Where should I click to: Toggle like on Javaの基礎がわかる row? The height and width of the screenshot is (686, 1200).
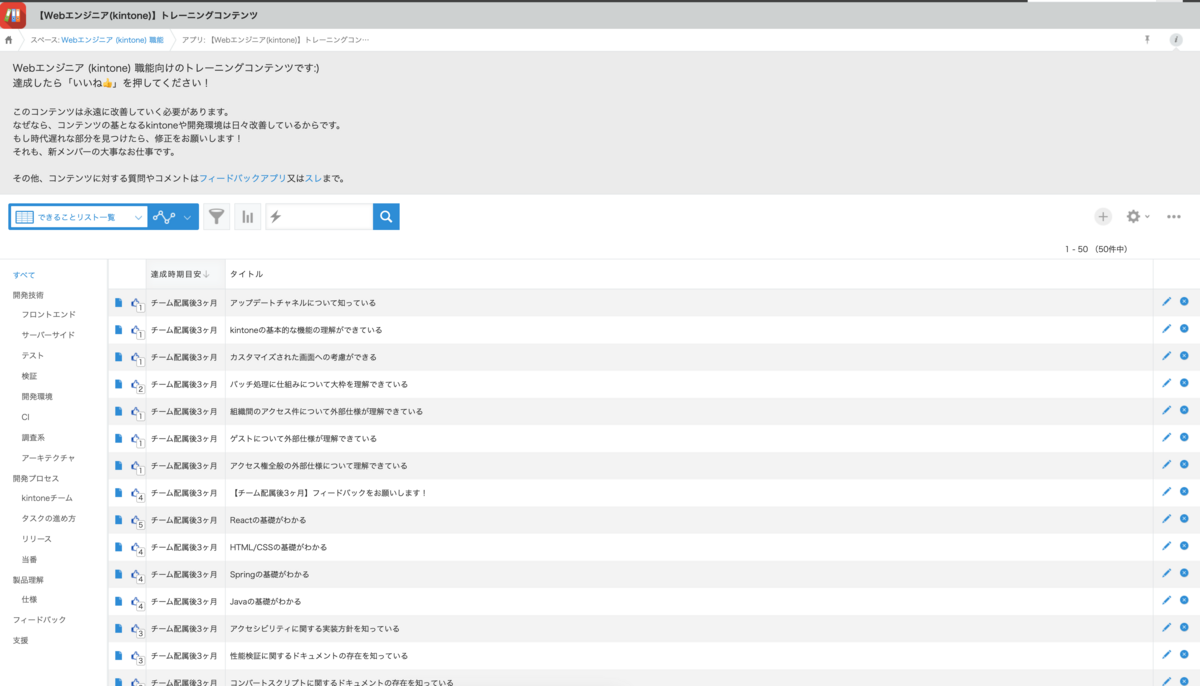(x=136, y=601)
